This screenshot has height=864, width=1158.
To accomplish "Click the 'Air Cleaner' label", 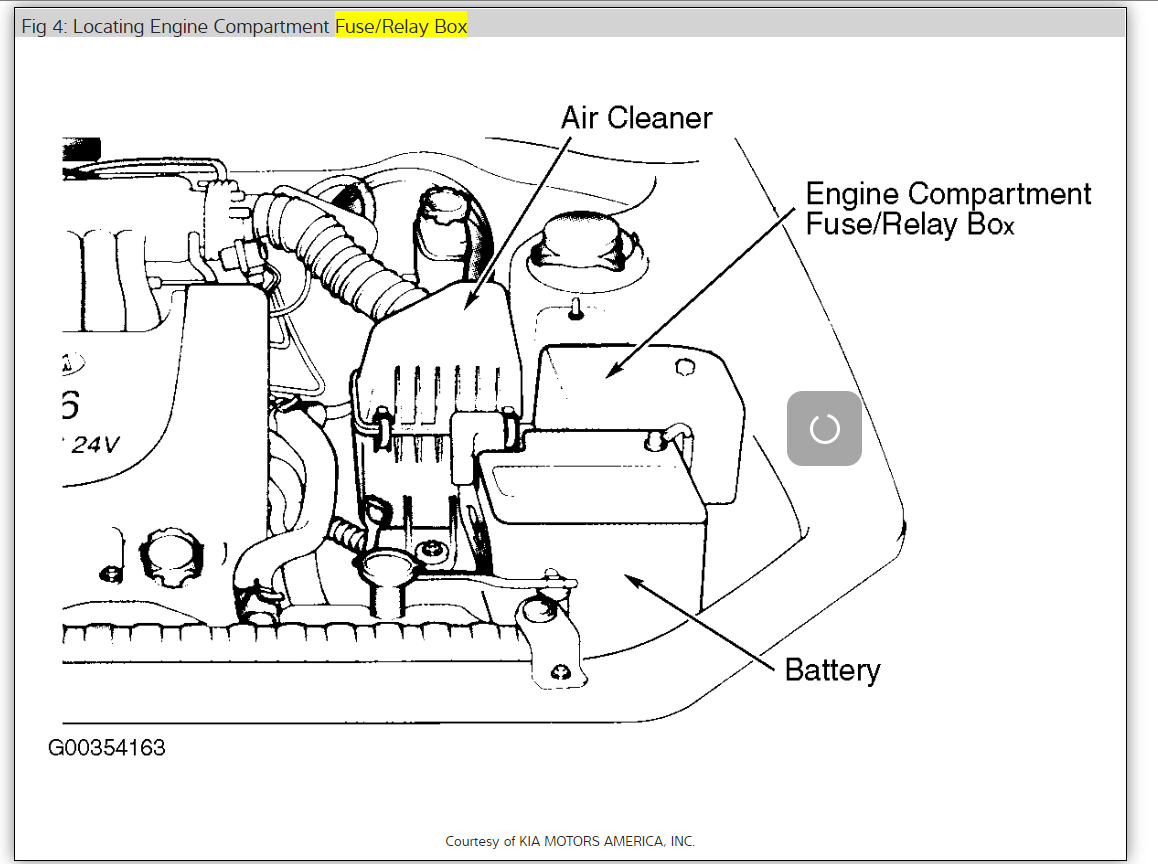I will pyautogui.click(x=637, y=118).
